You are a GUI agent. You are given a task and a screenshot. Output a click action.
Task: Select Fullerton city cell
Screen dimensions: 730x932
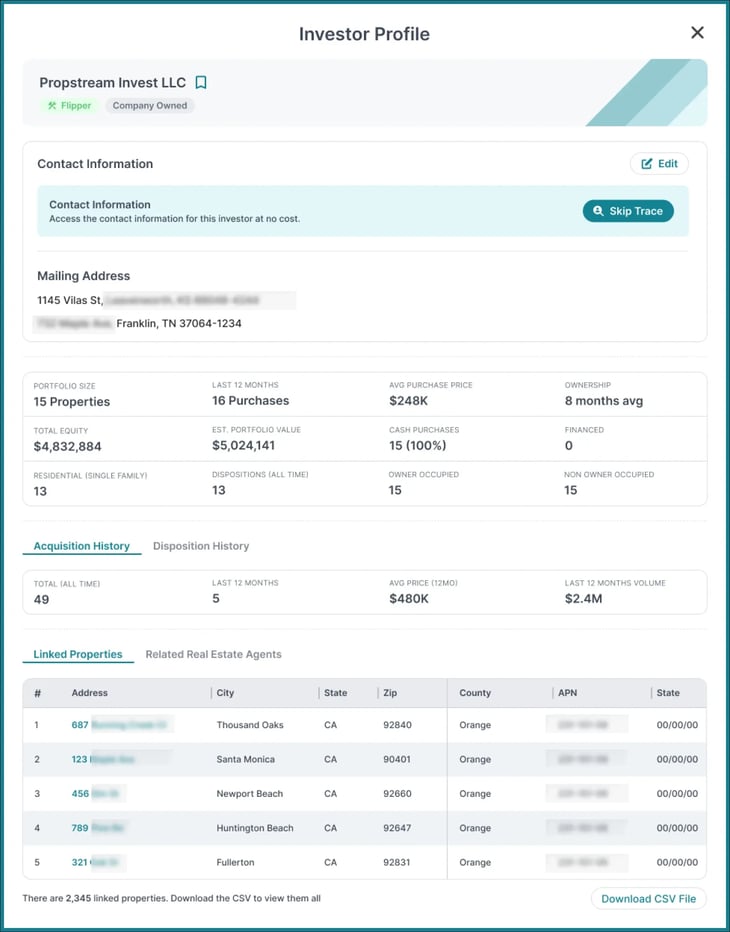235,862
